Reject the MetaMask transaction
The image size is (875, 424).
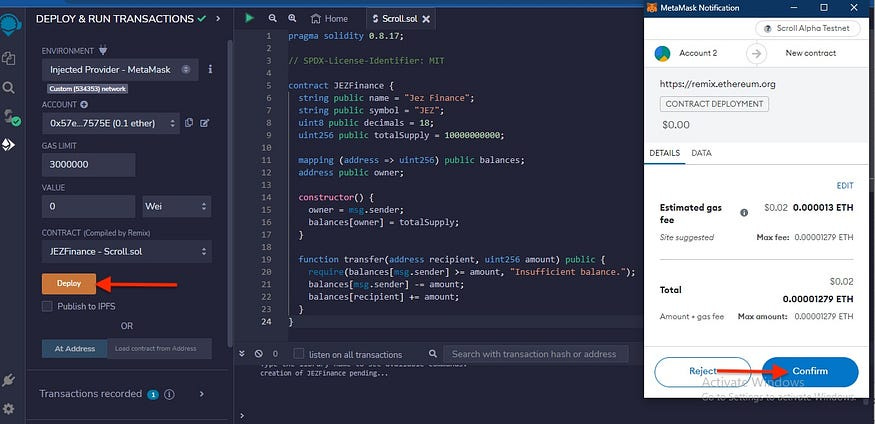(703, 372)
